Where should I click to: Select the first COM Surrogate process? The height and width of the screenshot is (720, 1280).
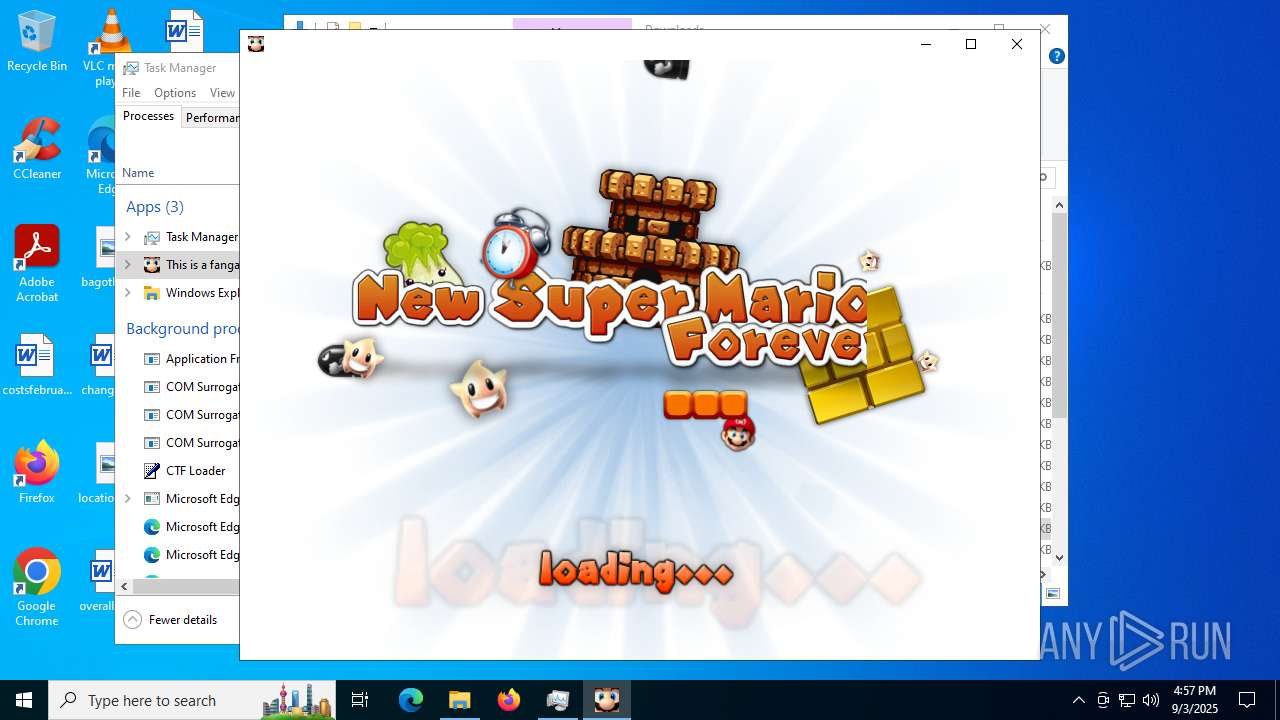click(179, 387)
